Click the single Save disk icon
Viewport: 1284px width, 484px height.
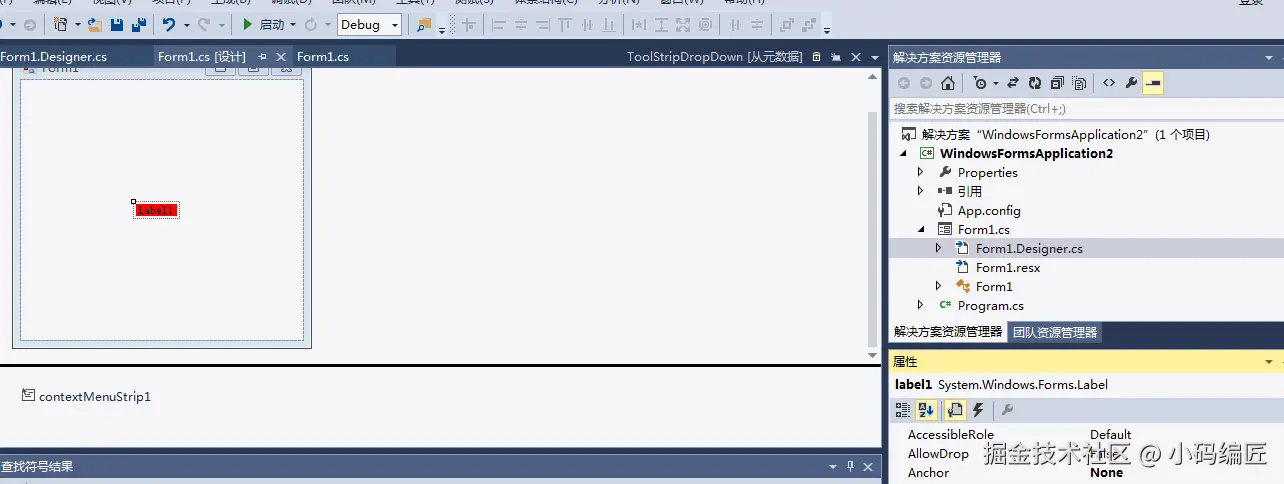click(117, 24)
